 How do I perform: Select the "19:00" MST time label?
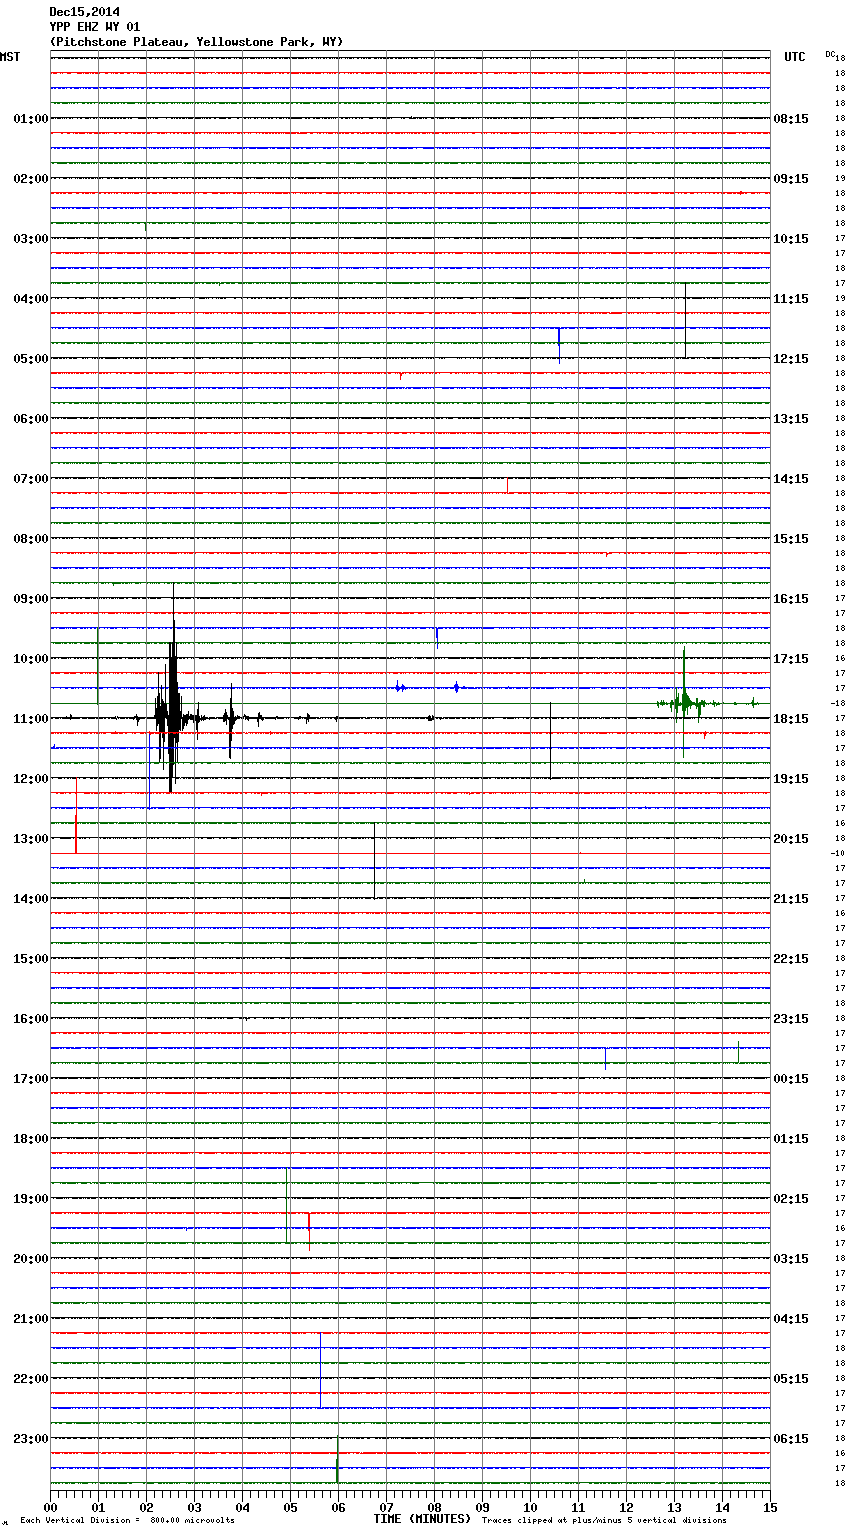[x=30, y=1199]
